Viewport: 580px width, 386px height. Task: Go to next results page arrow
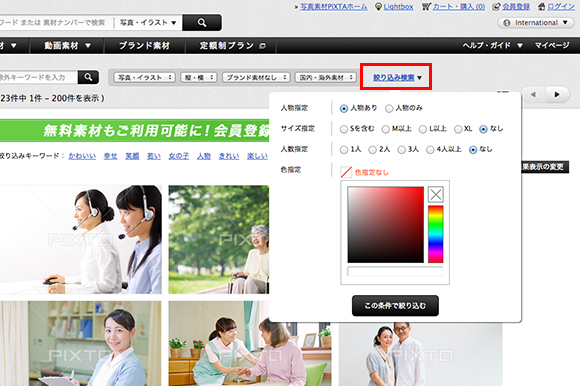coord(557,95)
